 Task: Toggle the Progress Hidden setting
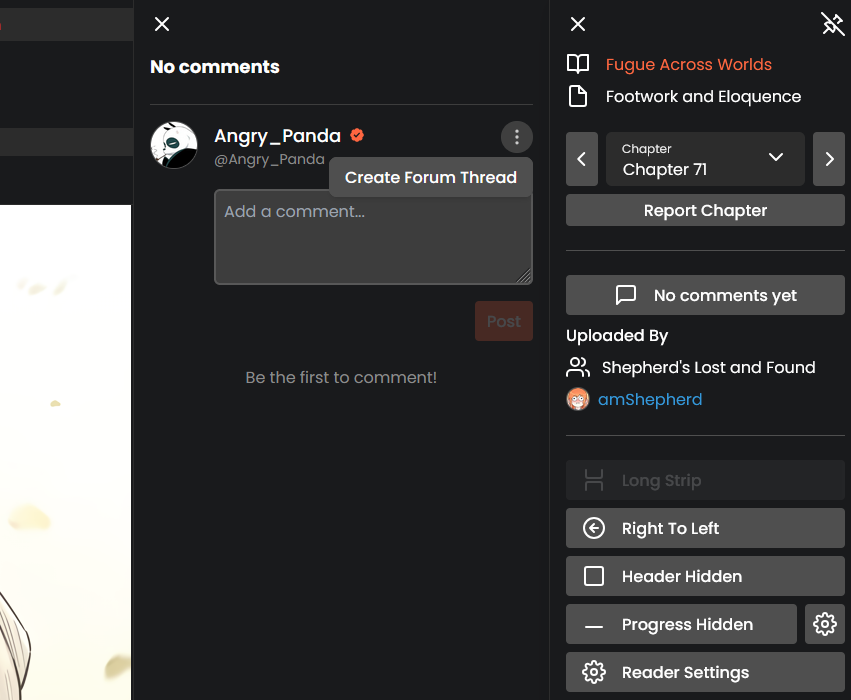tap(681, 624)
